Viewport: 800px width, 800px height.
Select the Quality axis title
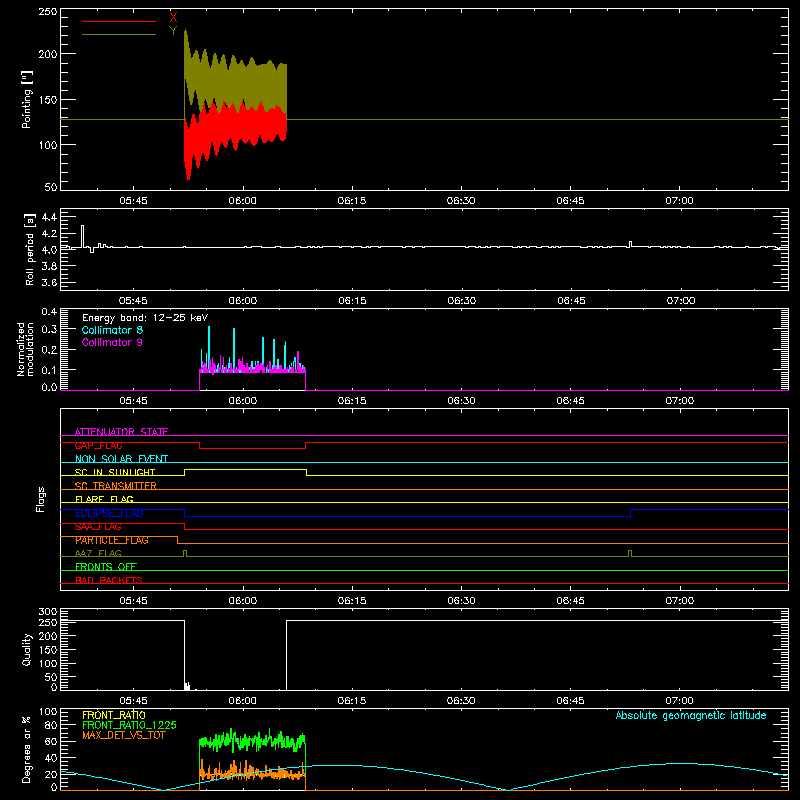click(x=27, y=649)
